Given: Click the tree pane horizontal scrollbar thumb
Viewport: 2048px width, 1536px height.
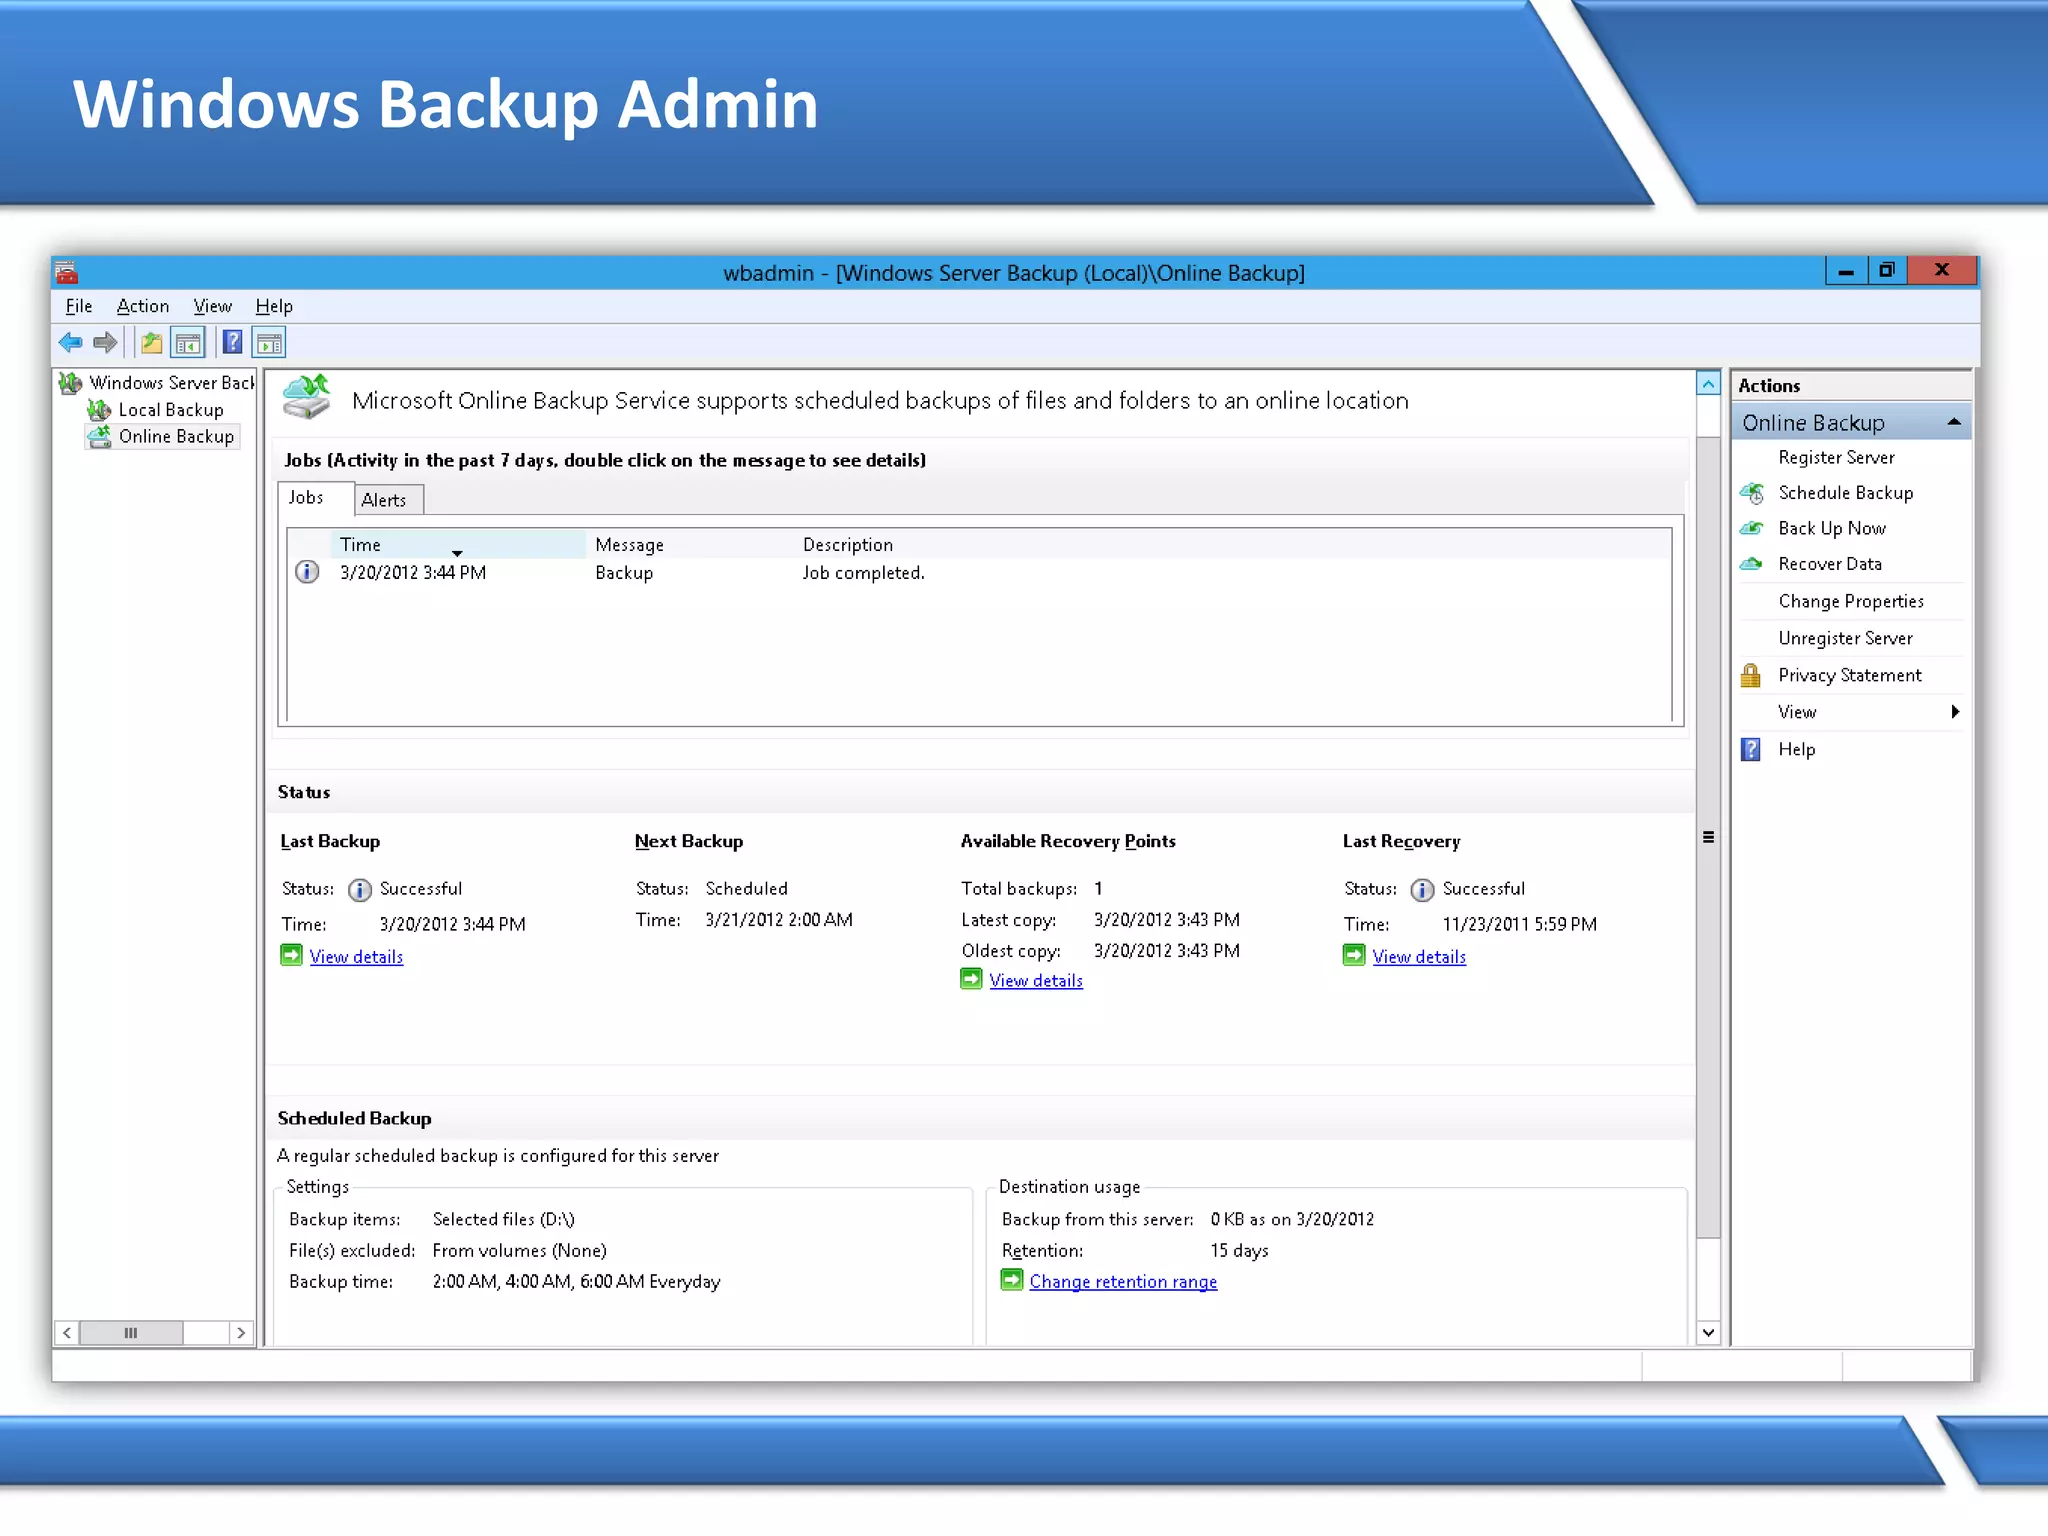Looking at the screenshot, I should 131,1332.
